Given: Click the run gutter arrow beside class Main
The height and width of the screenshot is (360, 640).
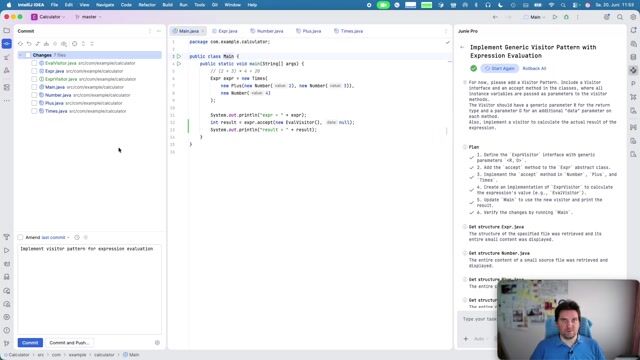Looking at the screenshot, I should (179, 56).
